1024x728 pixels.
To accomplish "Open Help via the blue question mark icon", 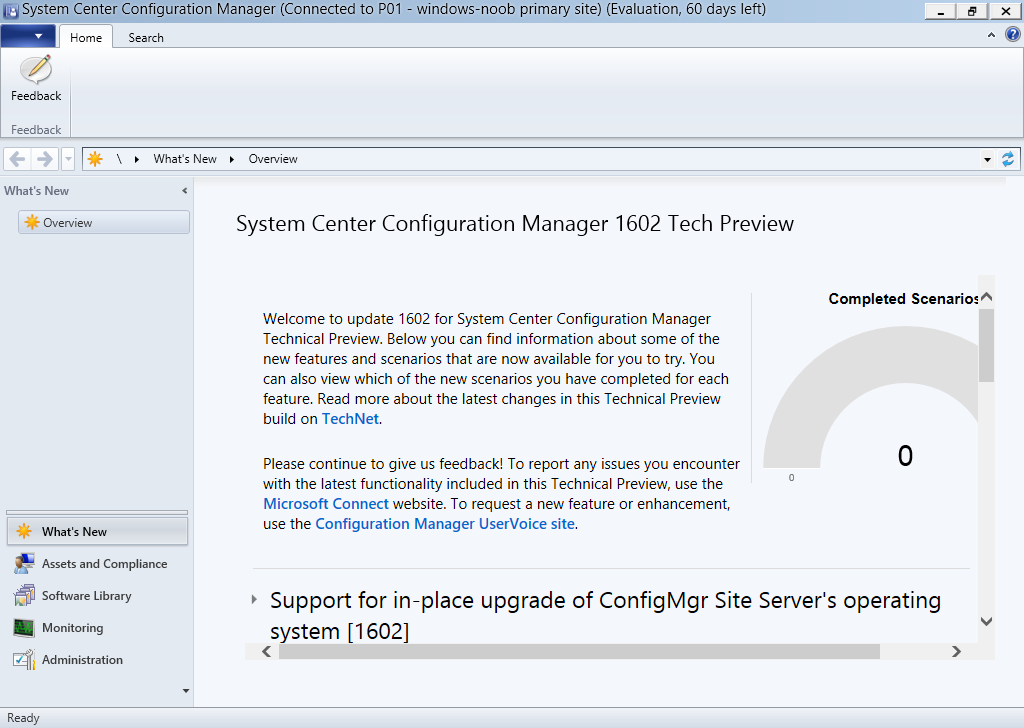I will [x=1012, y=35].
